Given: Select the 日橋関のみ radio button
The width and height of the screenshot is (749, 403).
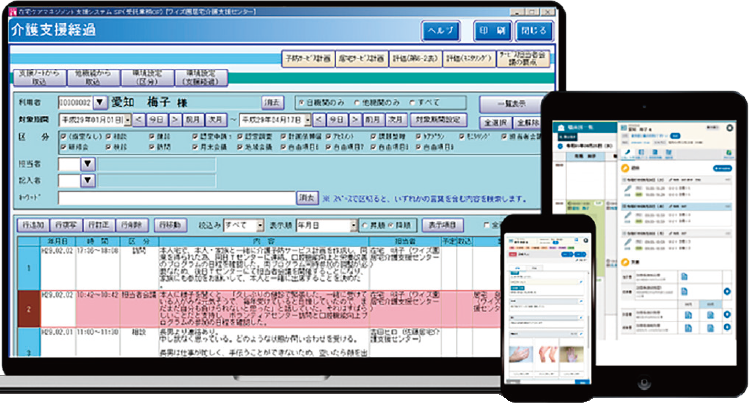Looking at the screenshot, I should (301, 102).
